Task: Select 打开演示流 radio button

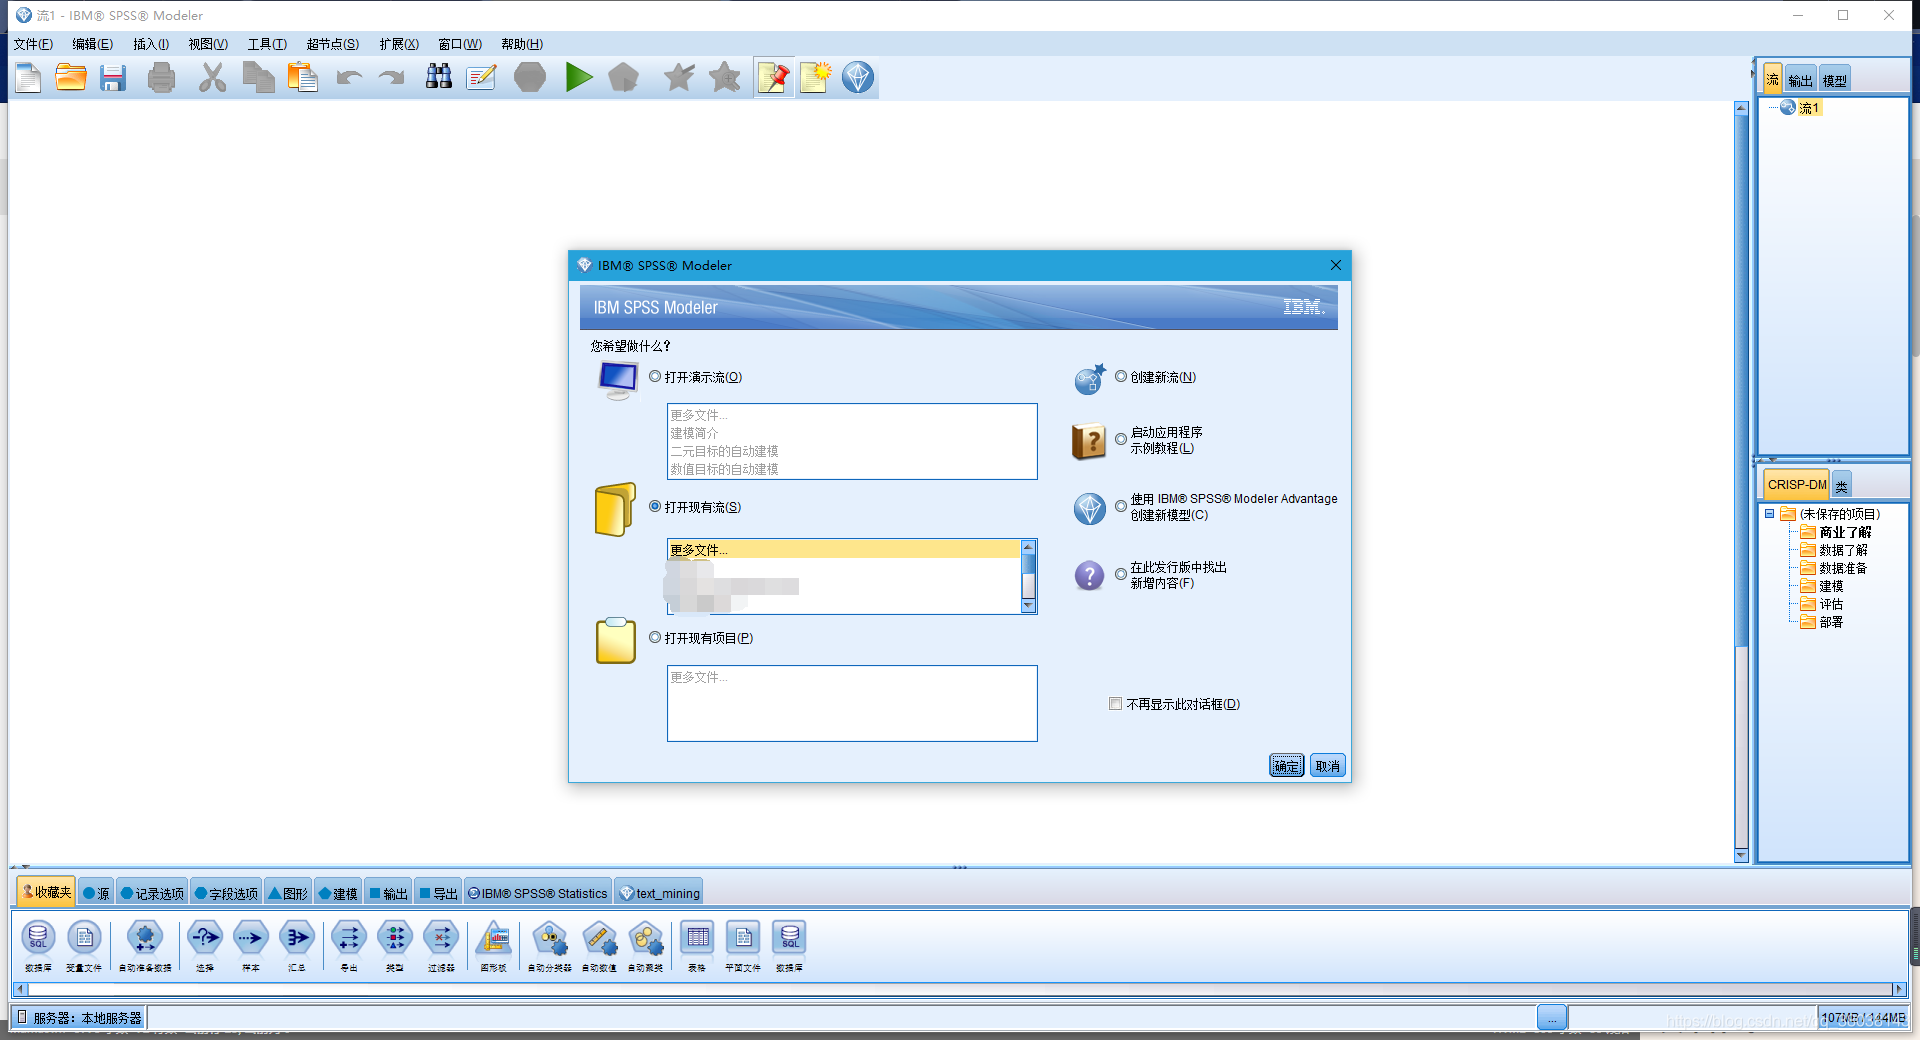Action: point(655,377)
